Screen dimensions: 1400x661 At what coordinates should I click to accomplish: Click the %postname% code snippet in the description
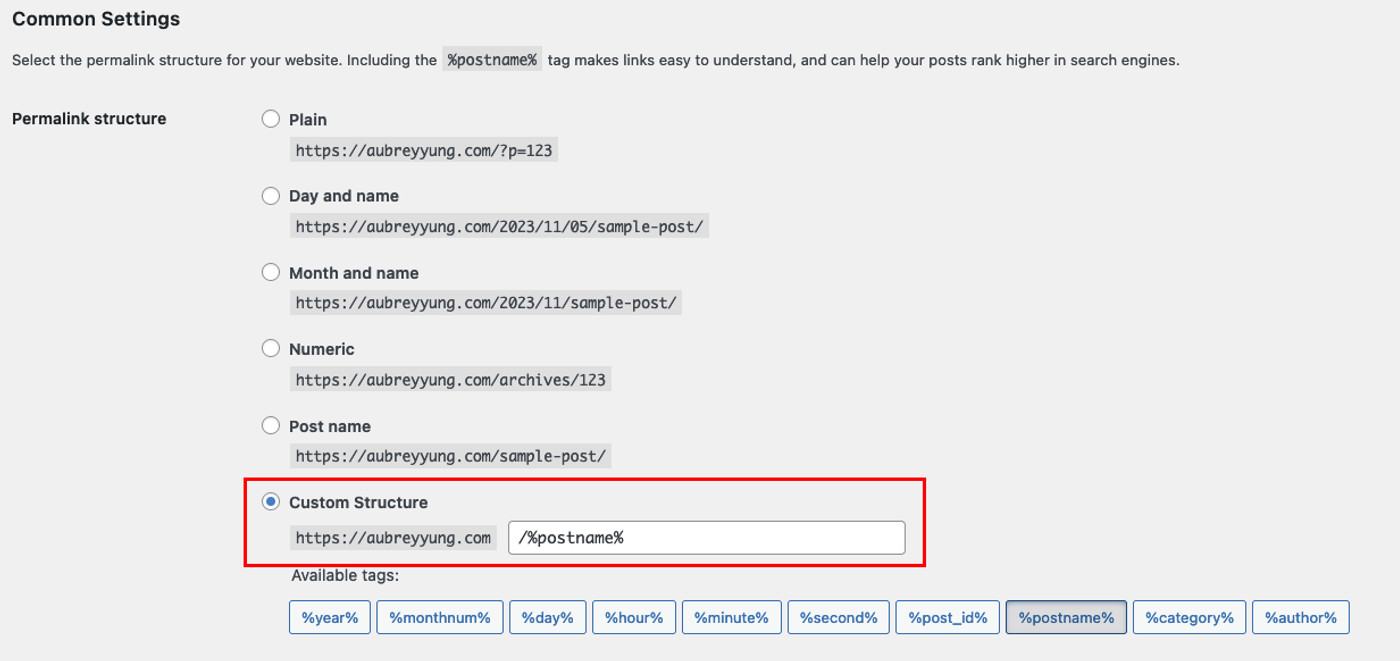492,60
